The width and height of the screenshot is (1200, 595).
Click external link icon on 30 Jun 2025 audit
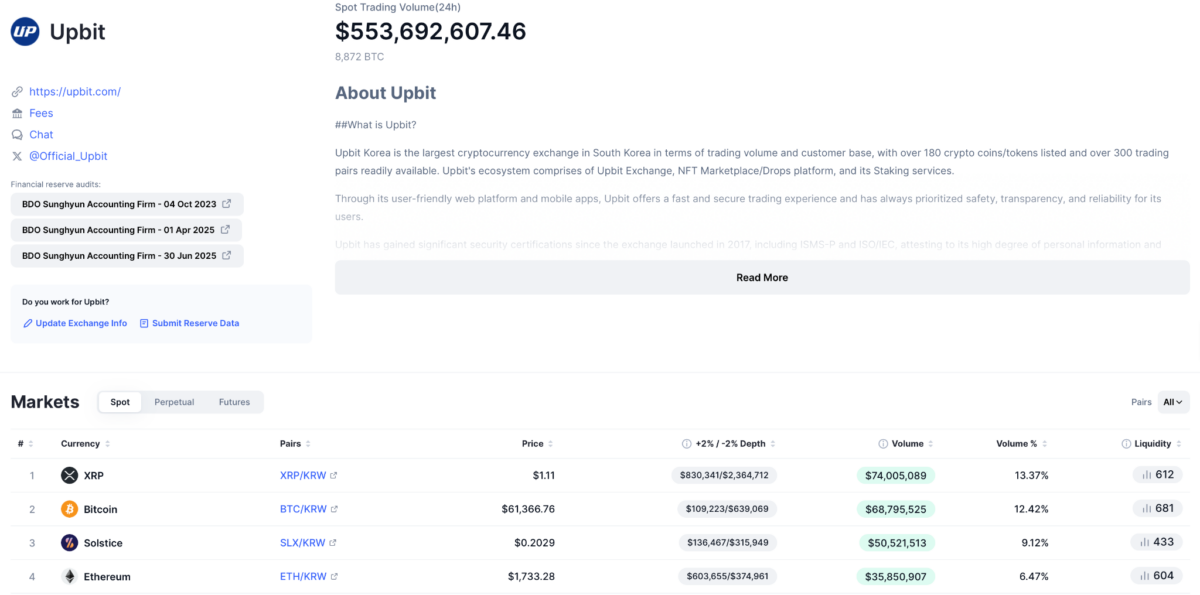click(x=226, y=256)
